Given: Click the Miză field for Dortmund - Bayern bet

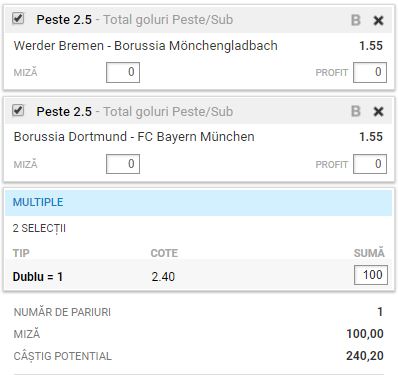Looking at the screenshot, I should coord(123,164).
